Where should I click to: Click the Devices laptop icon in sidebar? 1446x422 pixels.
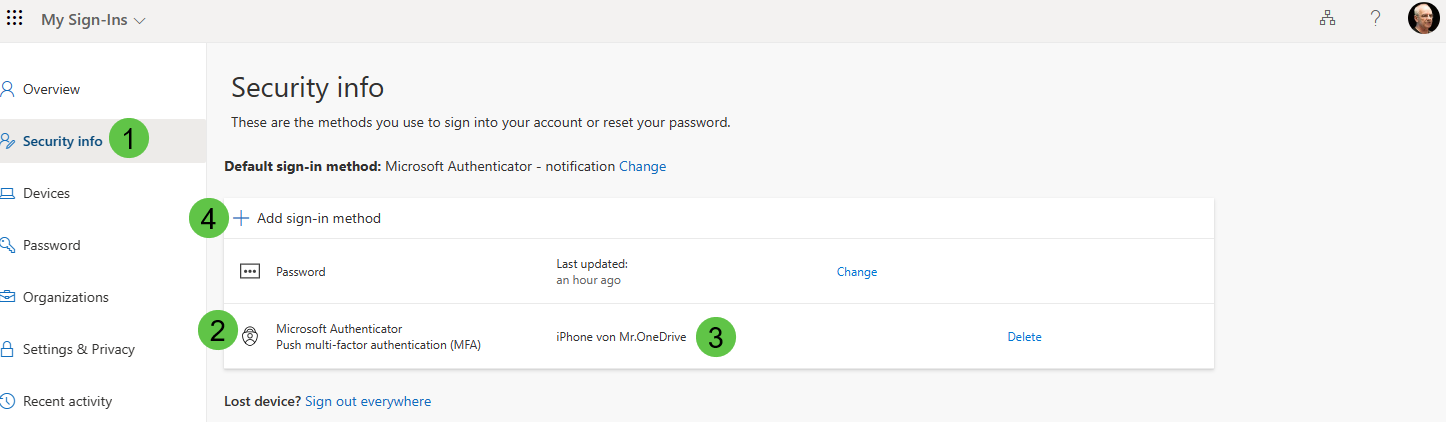[x=8, y=193]
